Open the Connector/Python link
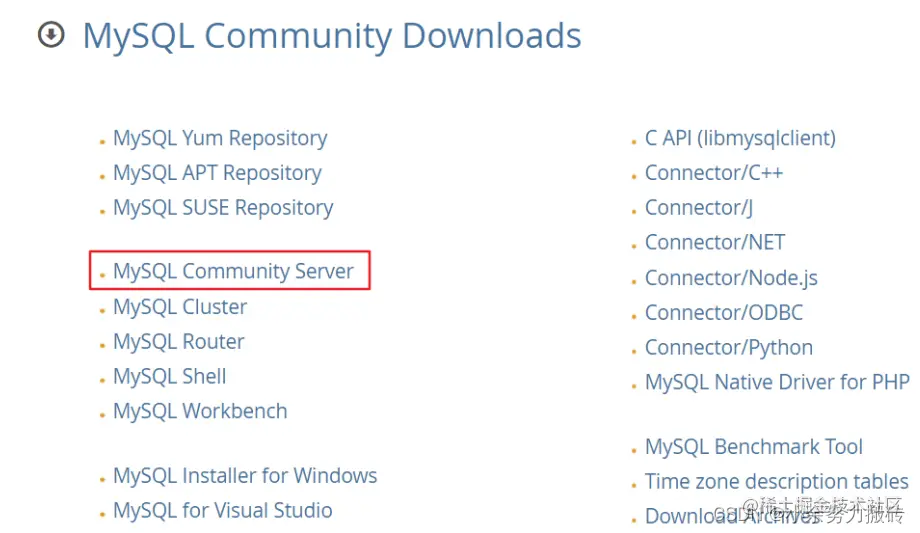Viewport: 920px width, 533px height. click(x=729, y=348)
